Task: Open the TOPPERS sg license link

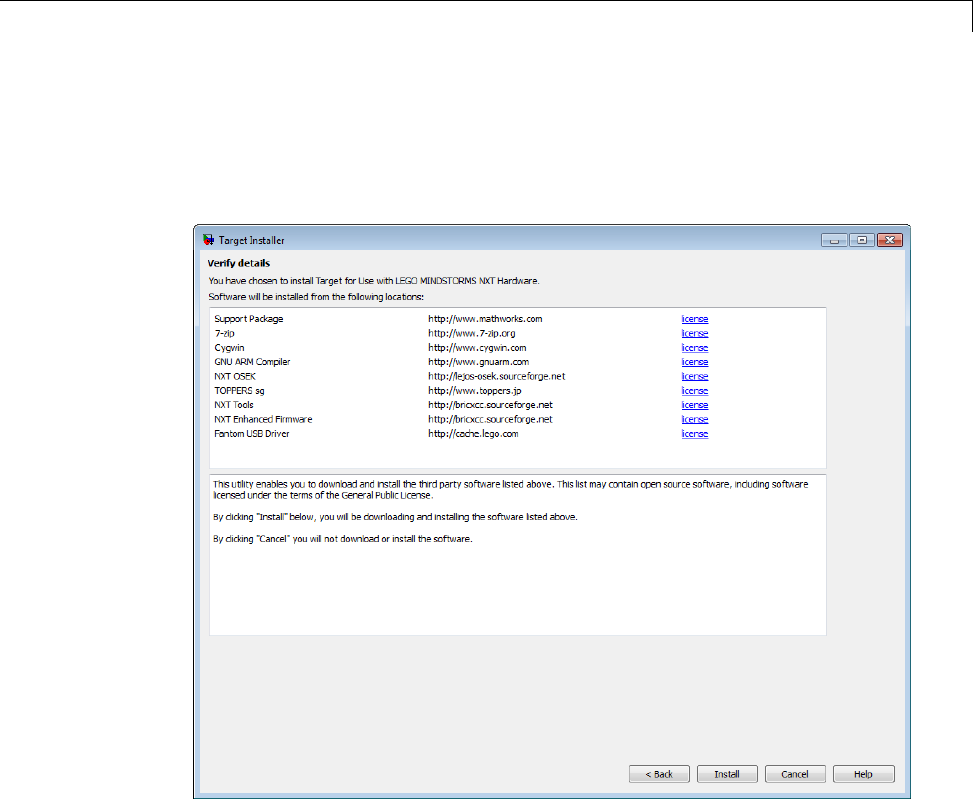Action: tap(694, 391)
